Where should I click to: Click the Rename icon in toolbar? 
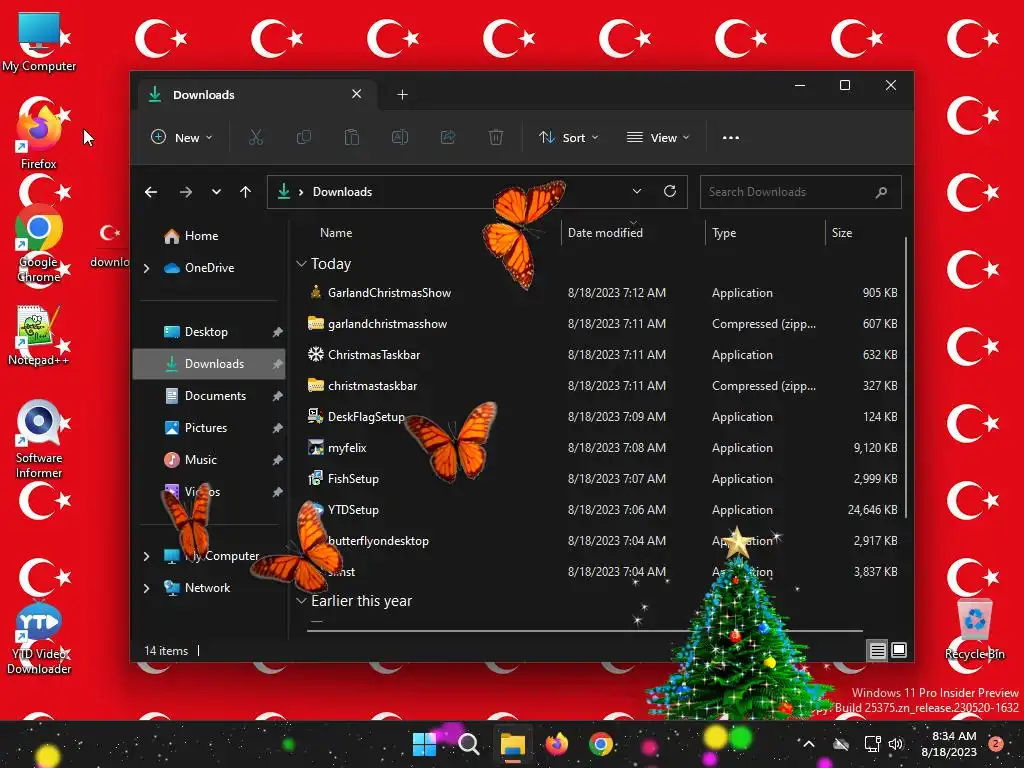[400, 137]
